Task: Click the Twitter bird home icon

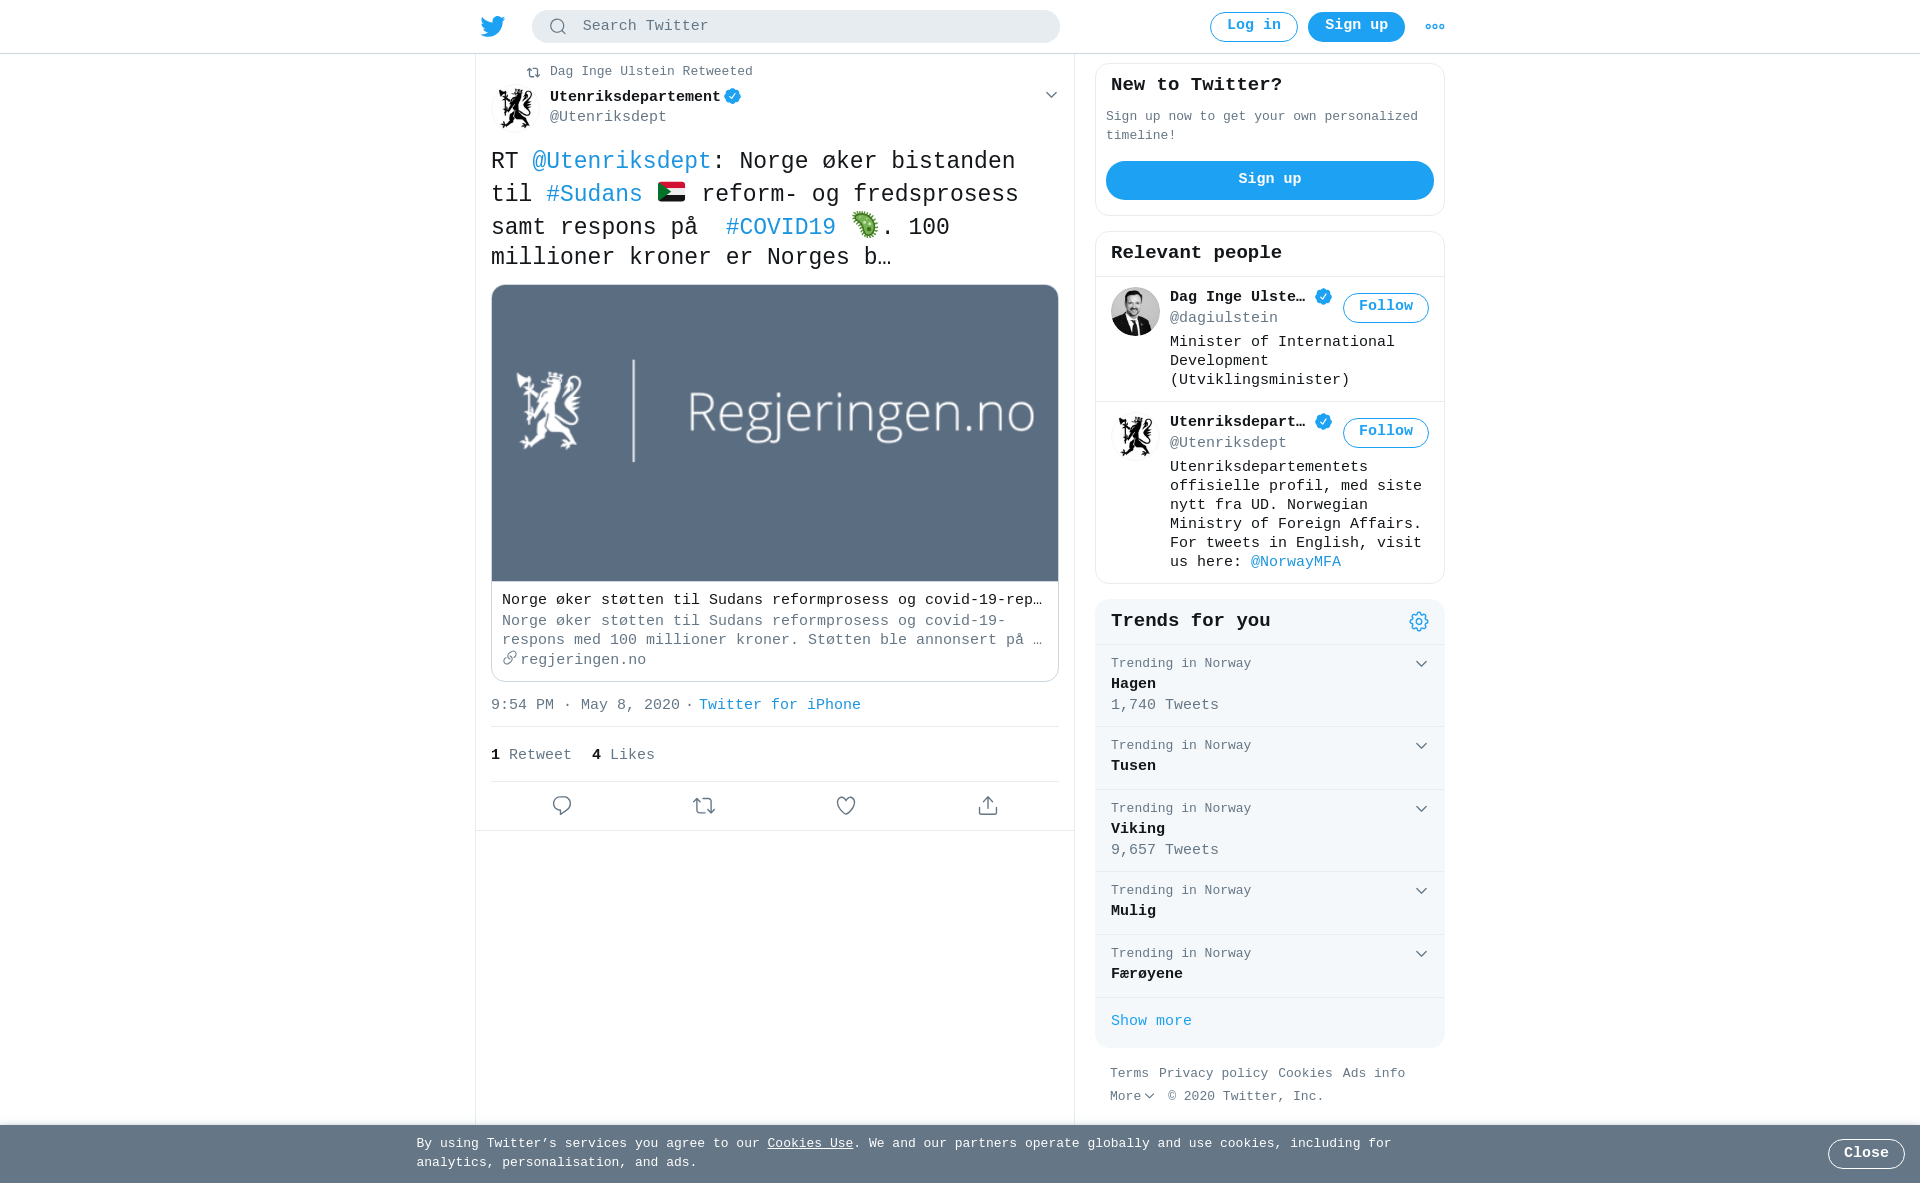Action: tap(492, 26)
